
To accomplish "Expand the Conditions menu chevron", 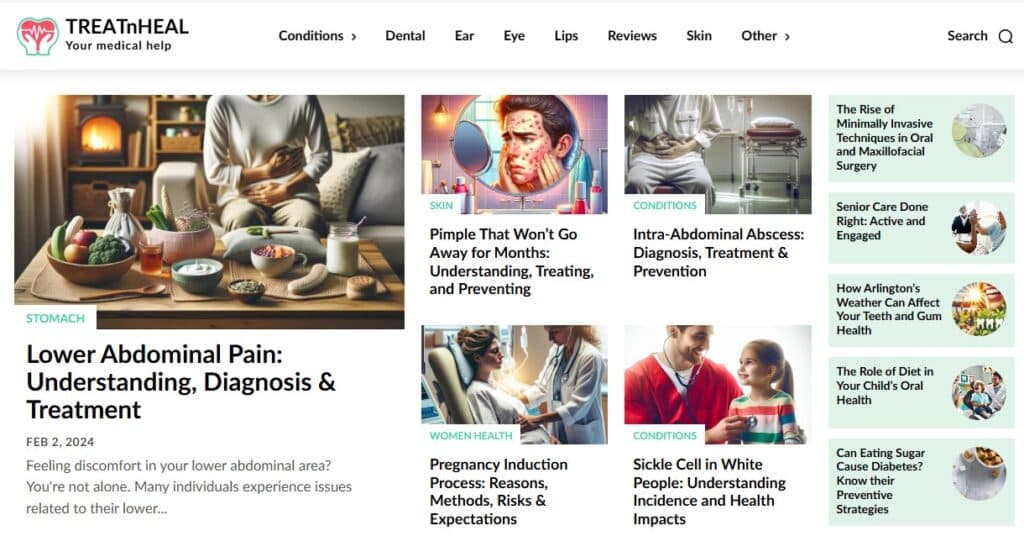I will coord(354,37).
